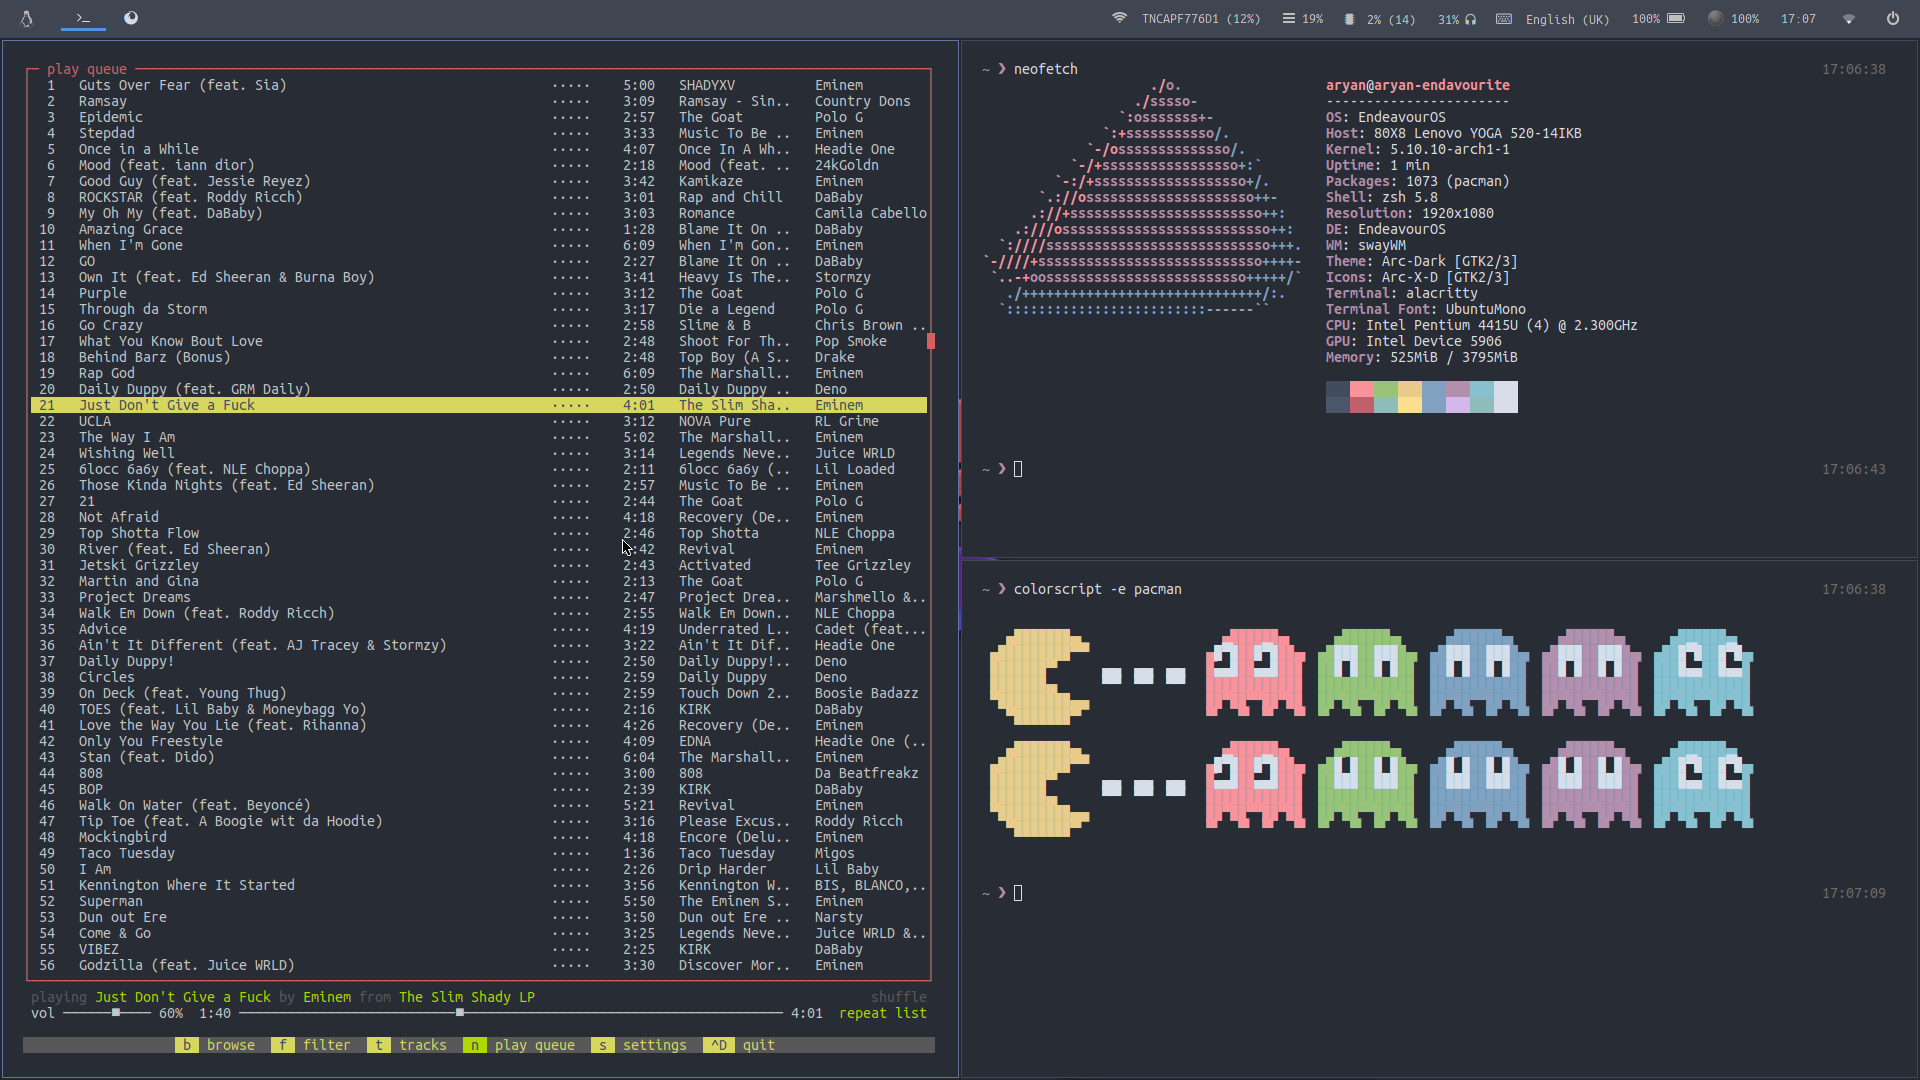
Task: Select track 'Amazing Grace'
Action: pyautogui.click(x=131, y=229)
